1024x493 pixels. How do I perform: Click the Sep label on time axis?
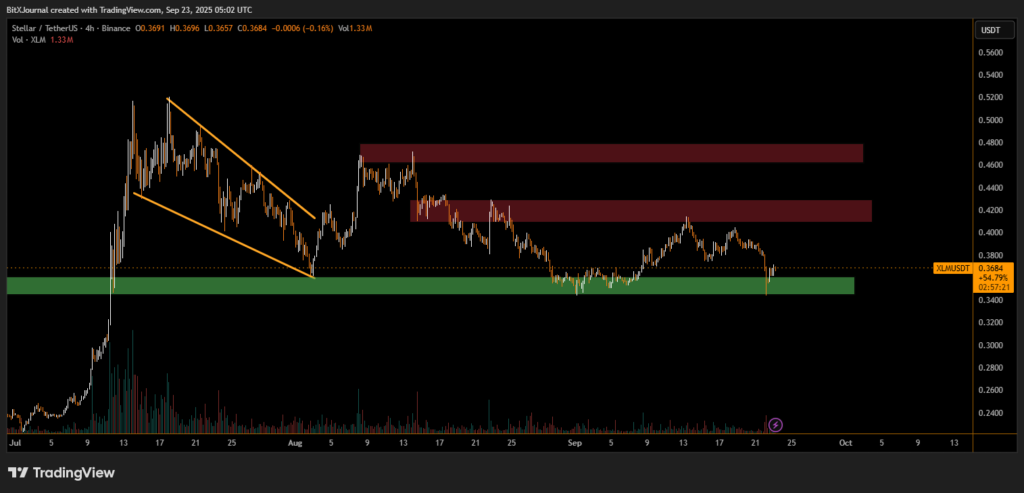(x=574, y=441)
